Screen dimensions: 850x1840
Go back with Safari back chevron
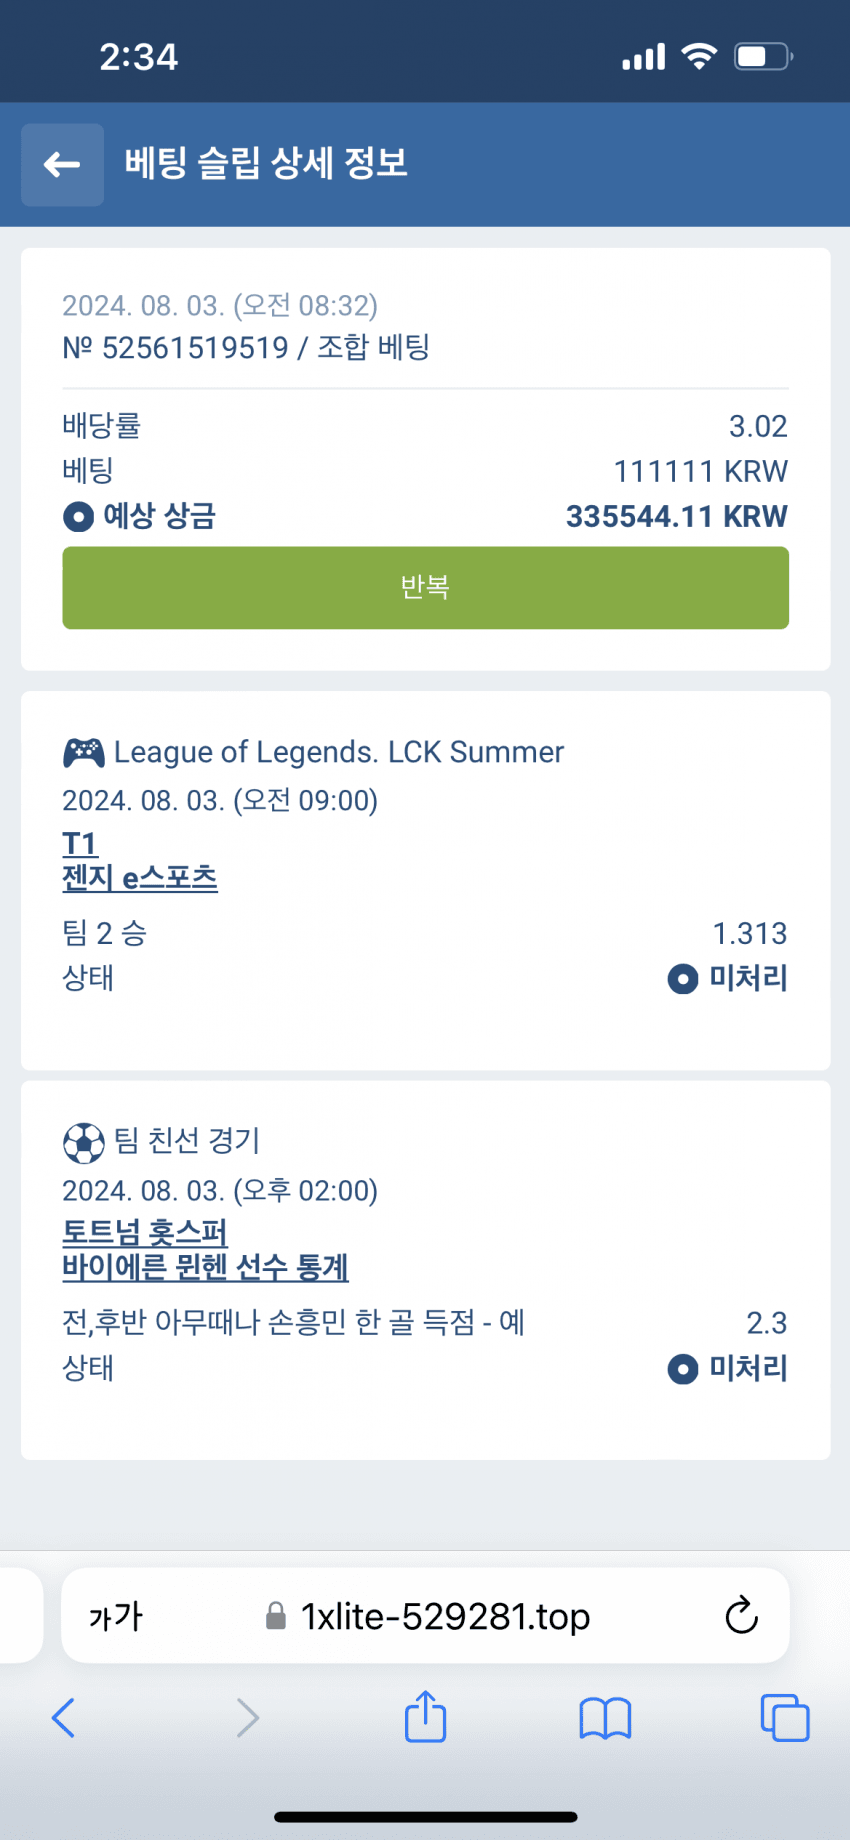click(x=63, y=1718)
